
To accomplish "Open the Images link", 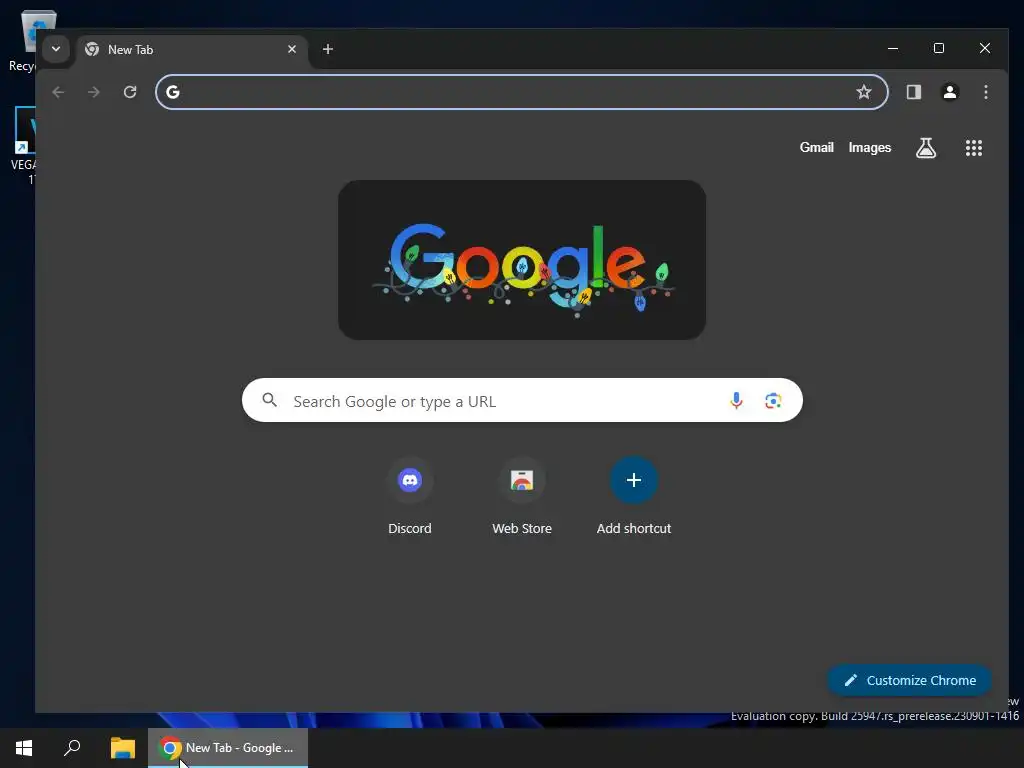I will tap(869, 148).
